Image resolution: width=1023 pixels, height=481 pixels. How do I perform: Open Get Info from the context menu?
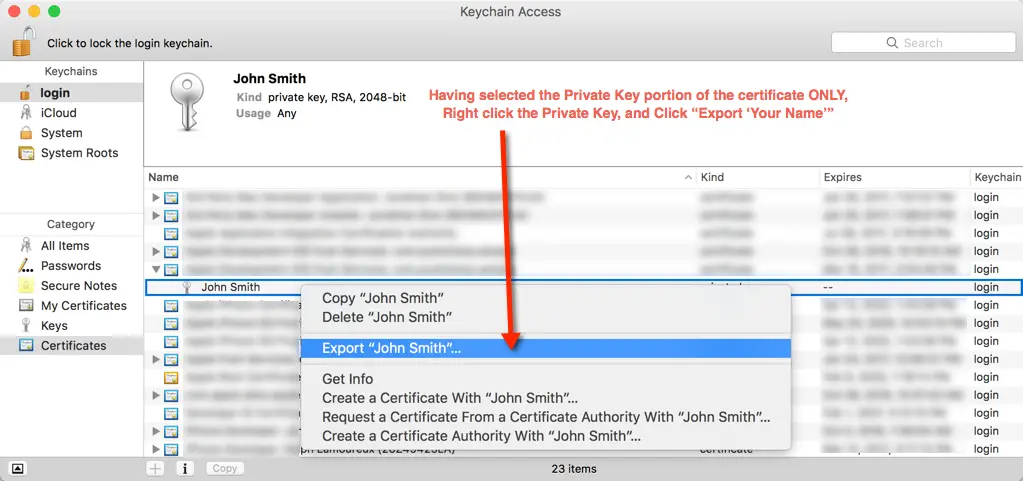545,379
